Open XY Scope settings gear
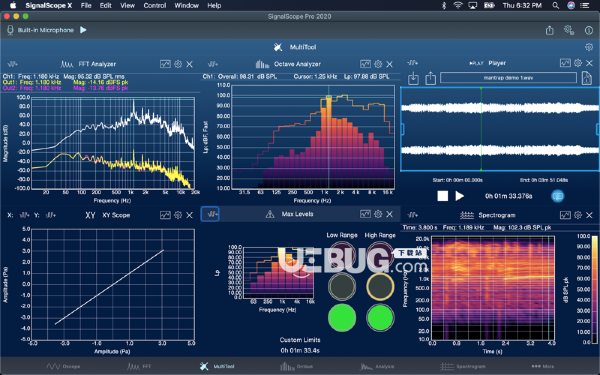The height and width of the screenshot is (375, 600). coord(178,215)
